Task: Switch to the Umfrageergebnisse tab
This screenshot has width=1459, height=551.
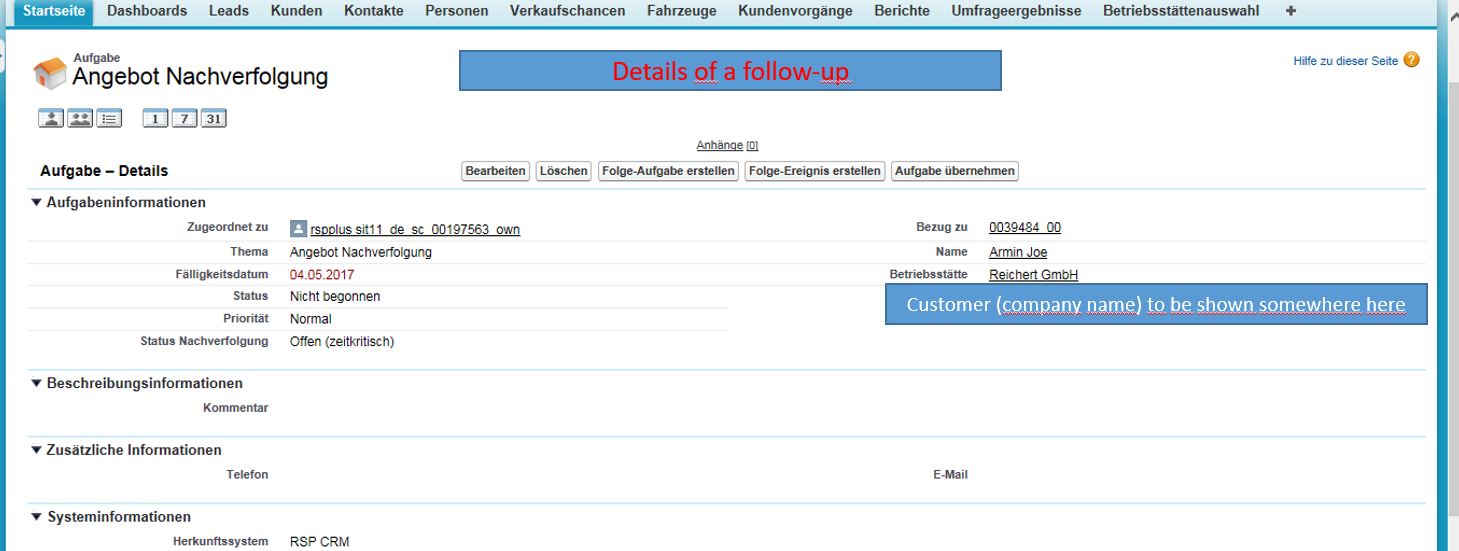Action: 1017,11
